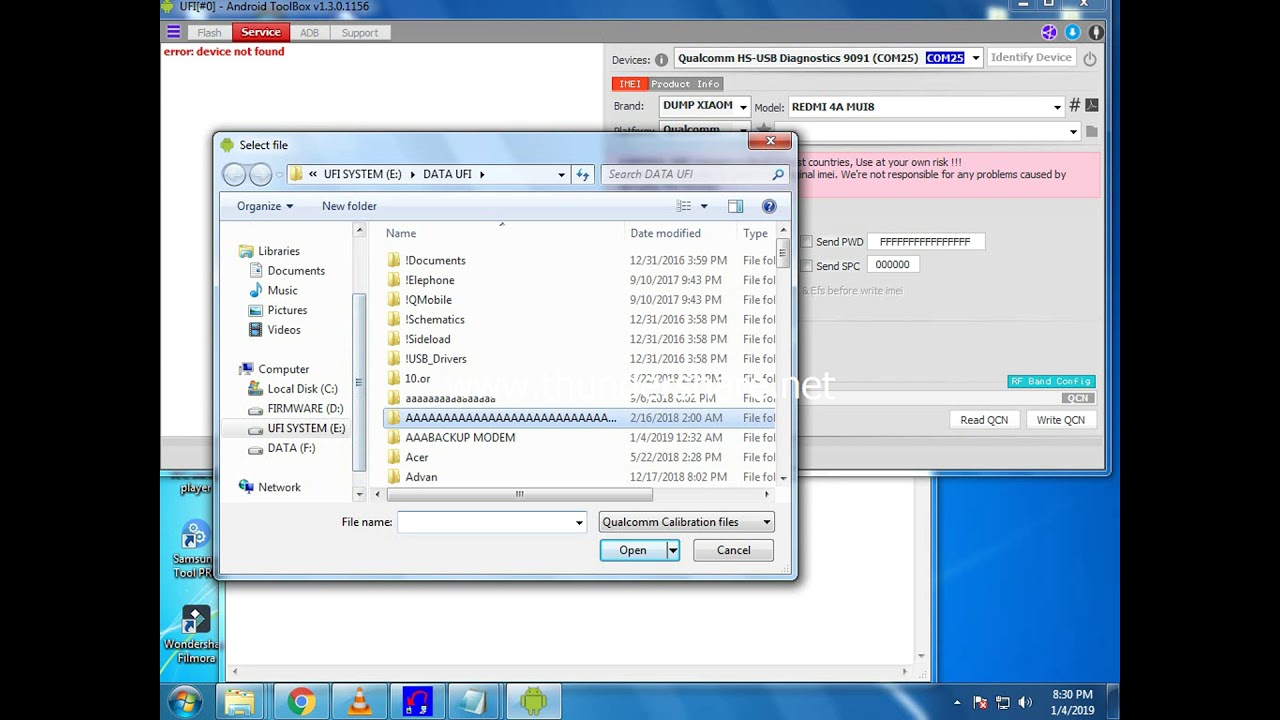Screen dimensions: 1280x720
Task: Click the Read QCN button
Action: [984, 420]
